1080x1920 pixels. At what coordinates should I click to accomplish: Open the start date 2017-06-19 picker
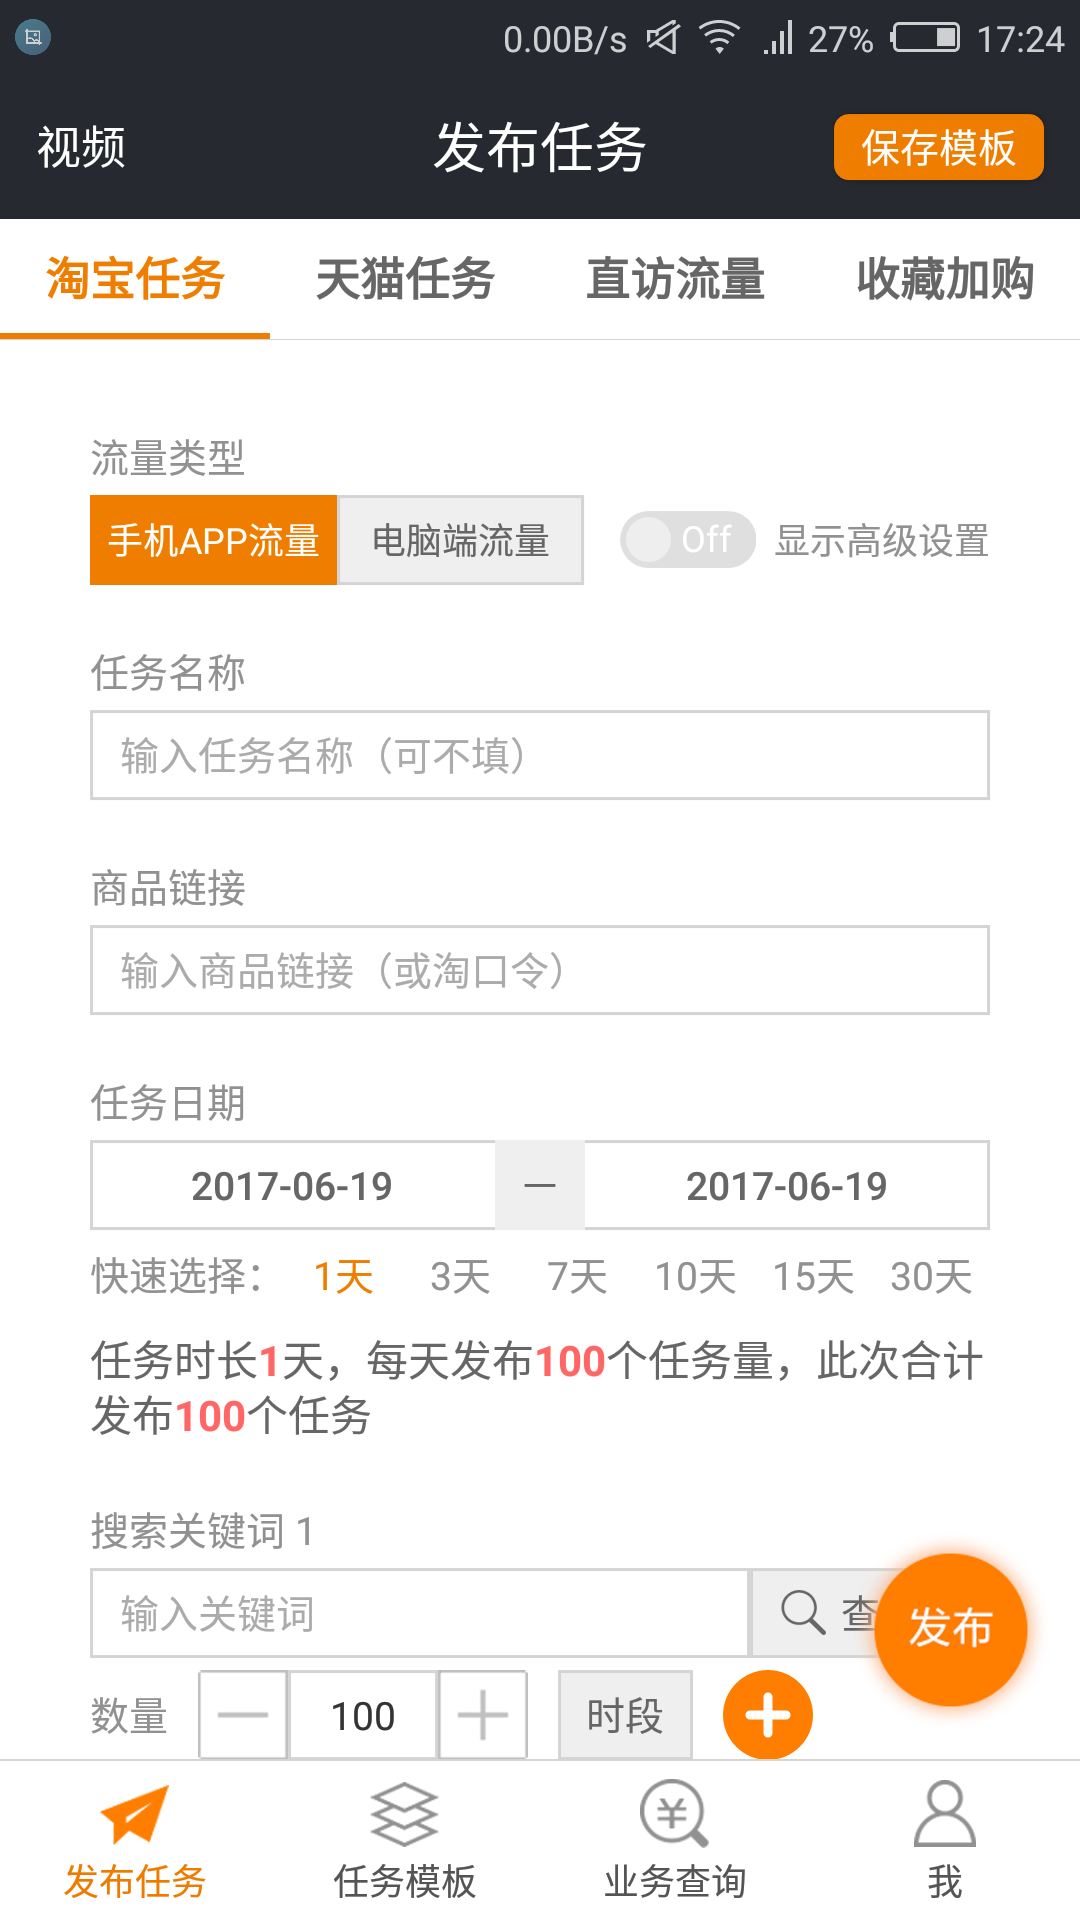pos(292,1186)
